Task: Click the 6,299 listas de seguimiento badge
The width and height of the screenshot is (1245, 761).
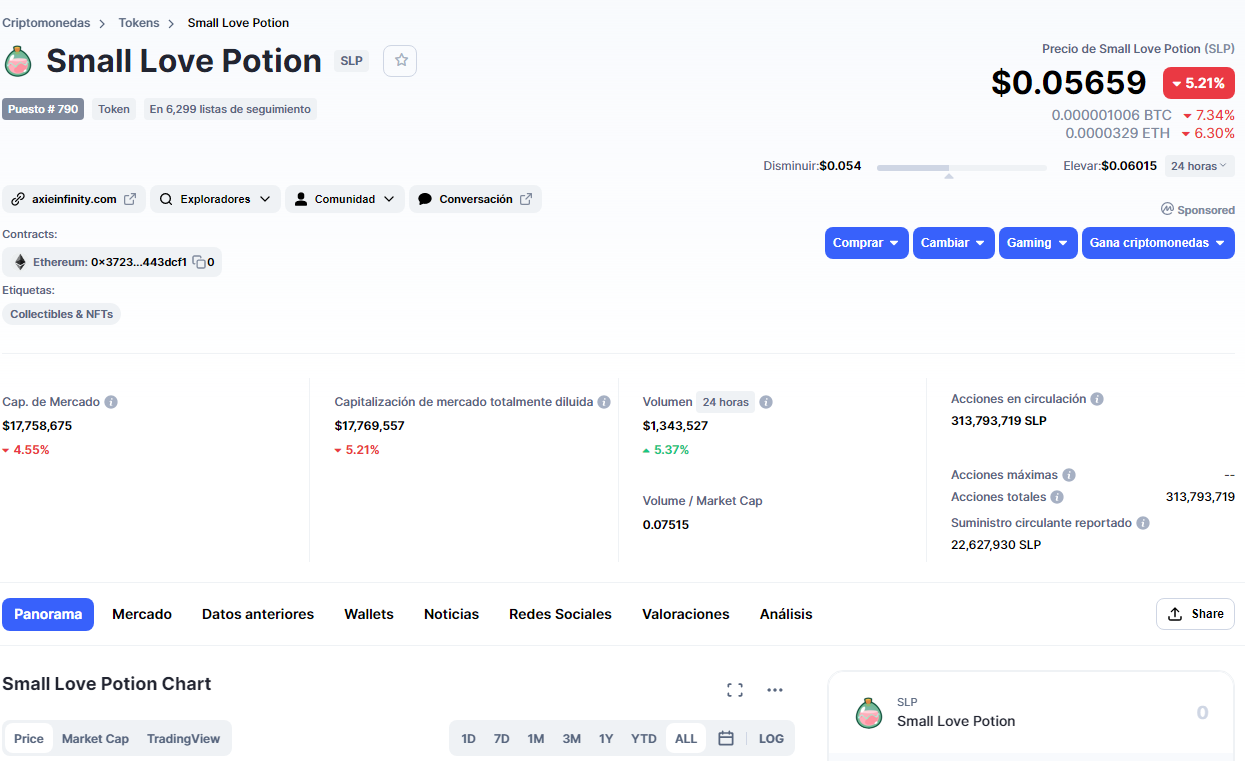Action: [x=230, y=109]
